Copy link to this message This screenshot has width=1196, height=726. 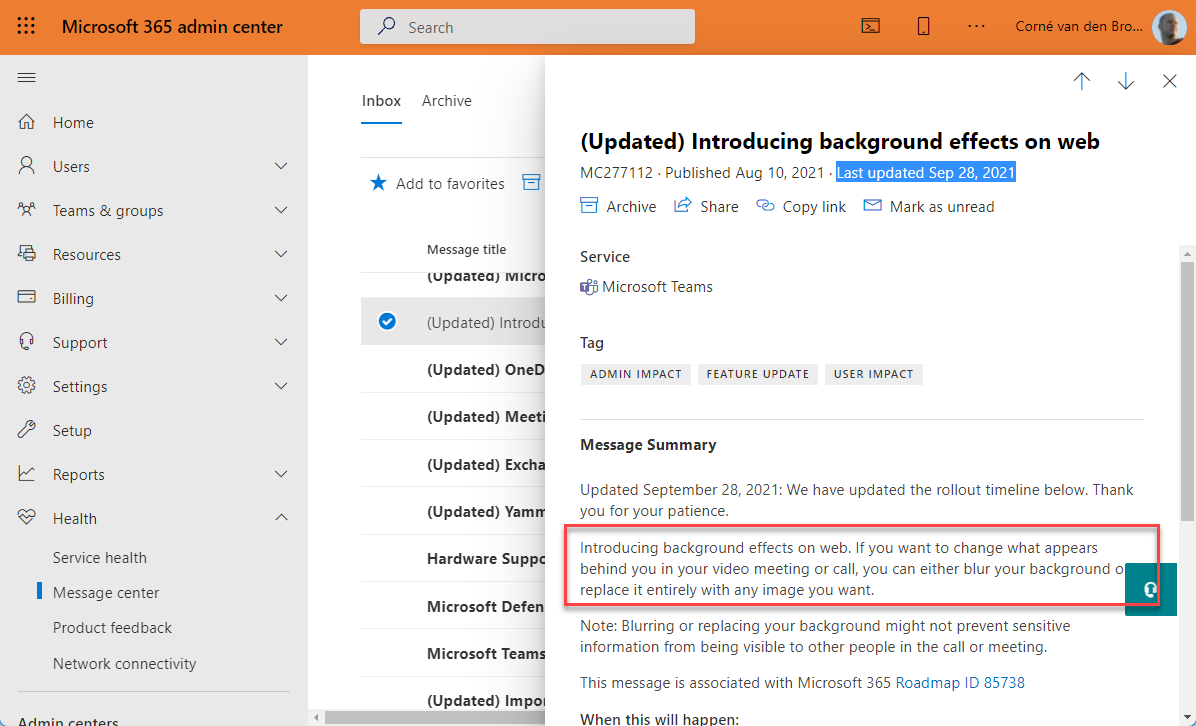pos(801,206)
